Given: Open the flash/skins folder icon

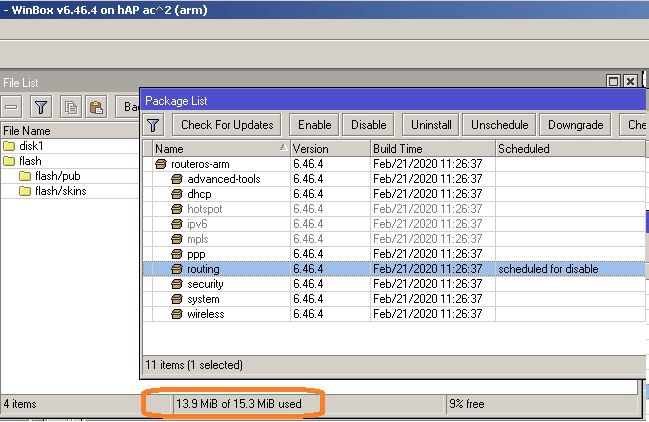Looking at the screenshot, I should tap(25, 191).
